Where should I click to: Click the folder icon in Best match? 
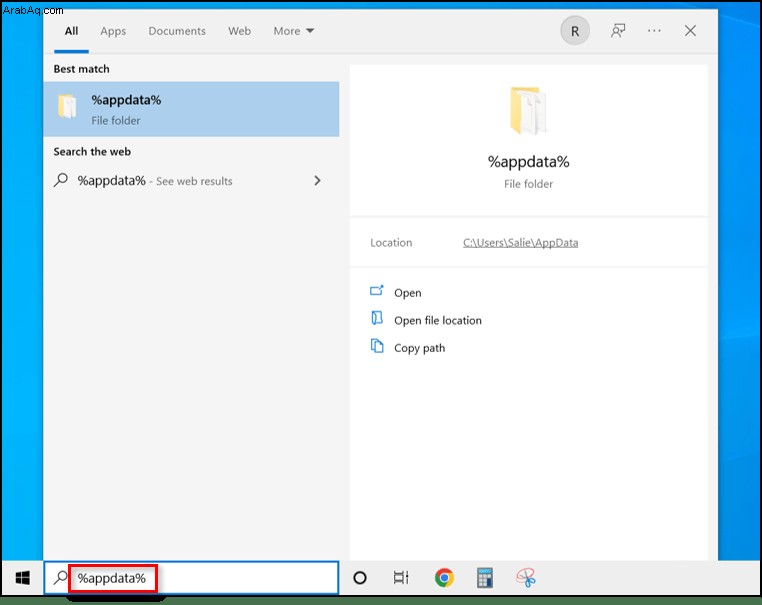(68, 106)
